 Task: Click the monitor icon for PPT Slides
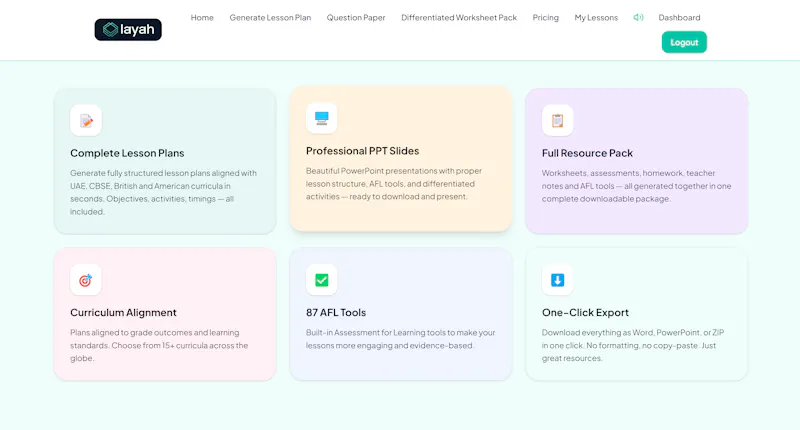[321, 118]
